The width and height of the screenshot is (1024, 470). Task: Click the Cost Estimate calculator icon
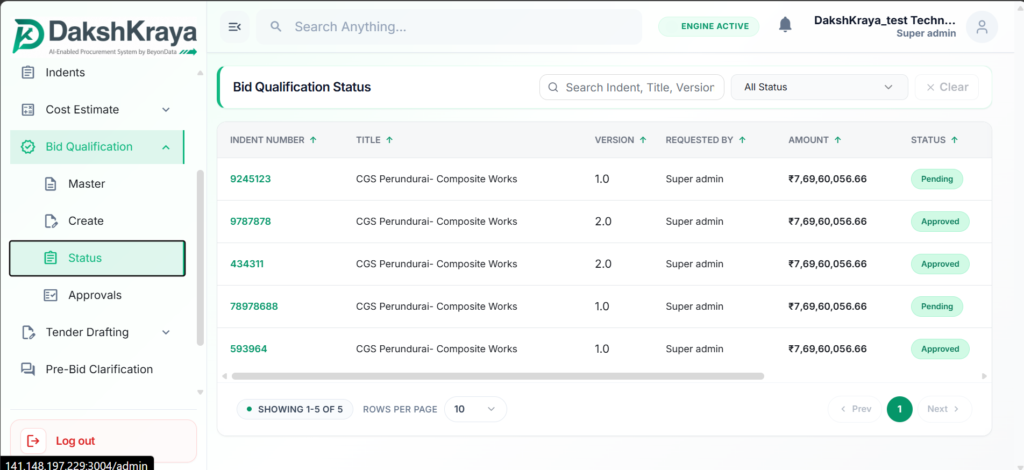(x=27, y=110)
